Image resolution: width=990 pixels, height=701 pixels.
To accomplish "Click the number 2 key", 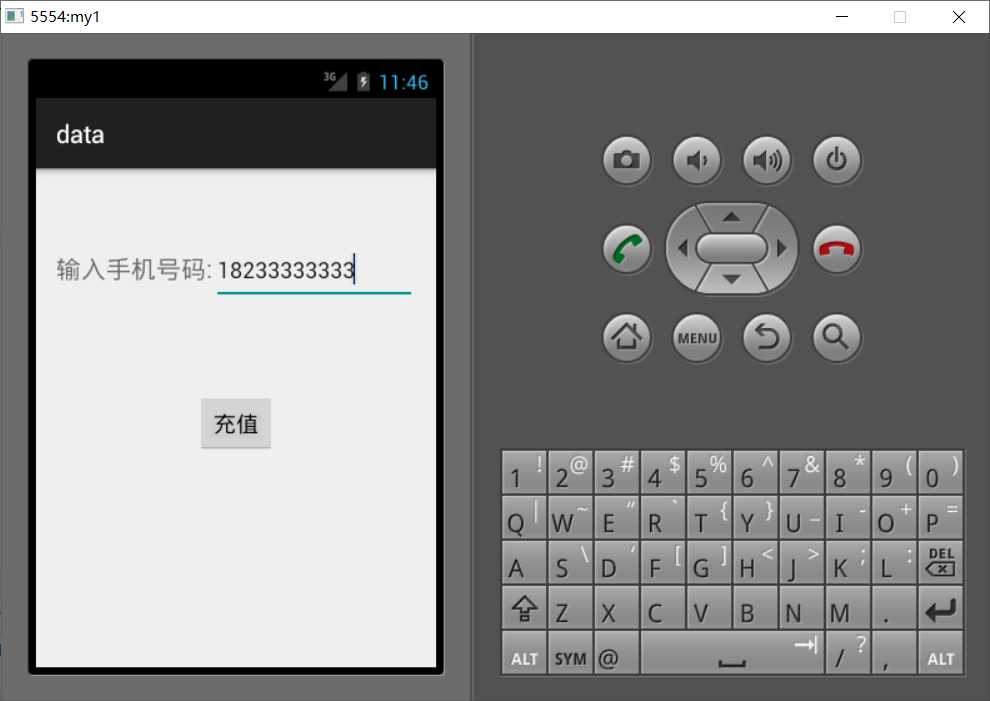I will click(x=570, y=472).
